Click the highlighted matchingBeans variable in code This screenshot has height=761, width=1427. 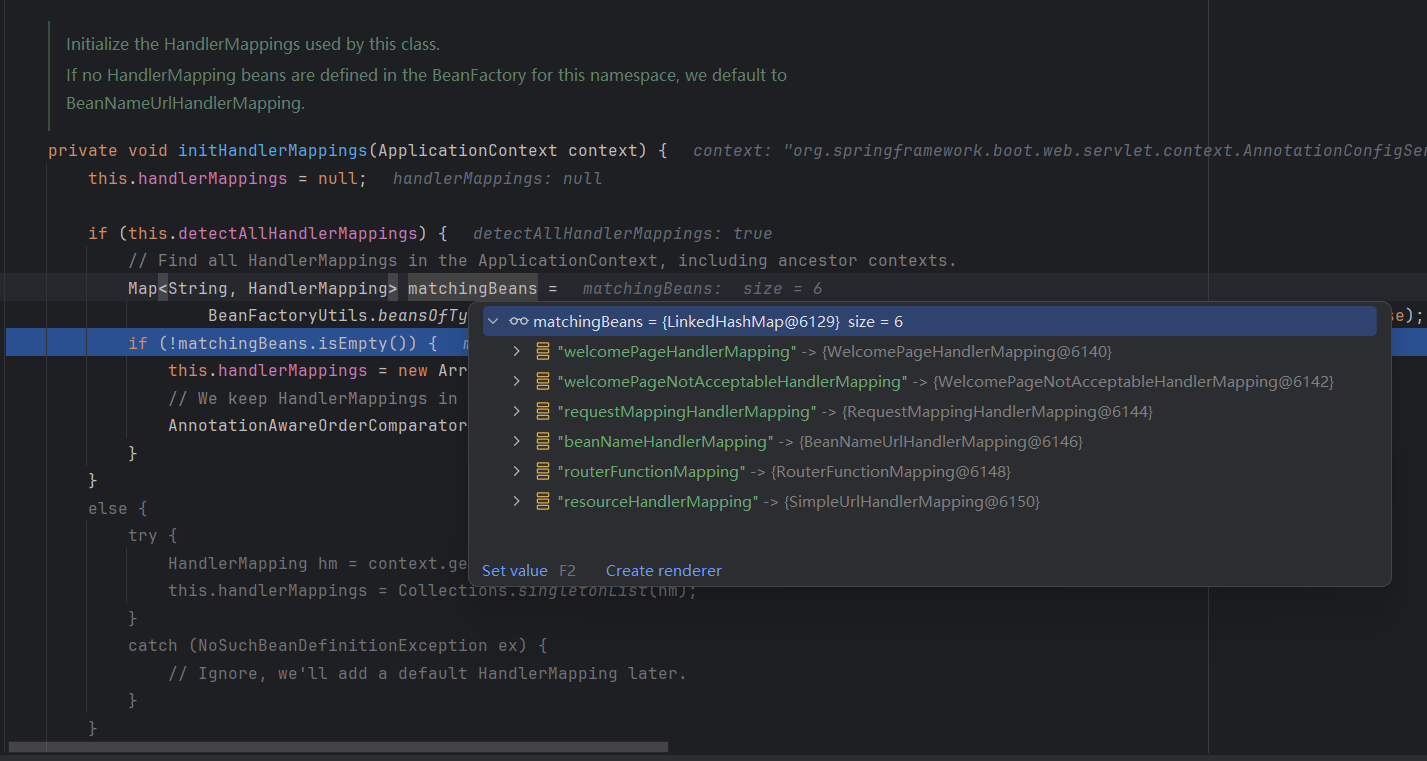472,288
